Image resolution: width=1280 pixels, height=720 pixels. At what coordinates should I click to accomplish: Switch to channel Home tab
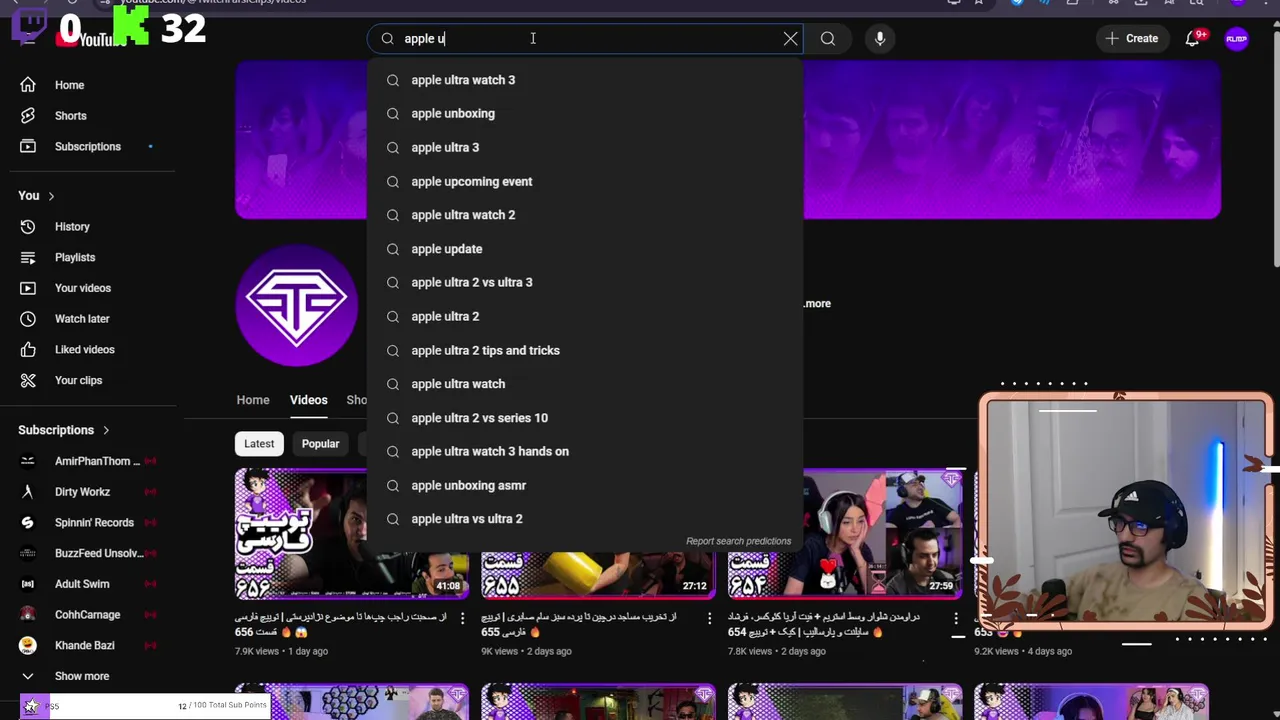point(253,400)
